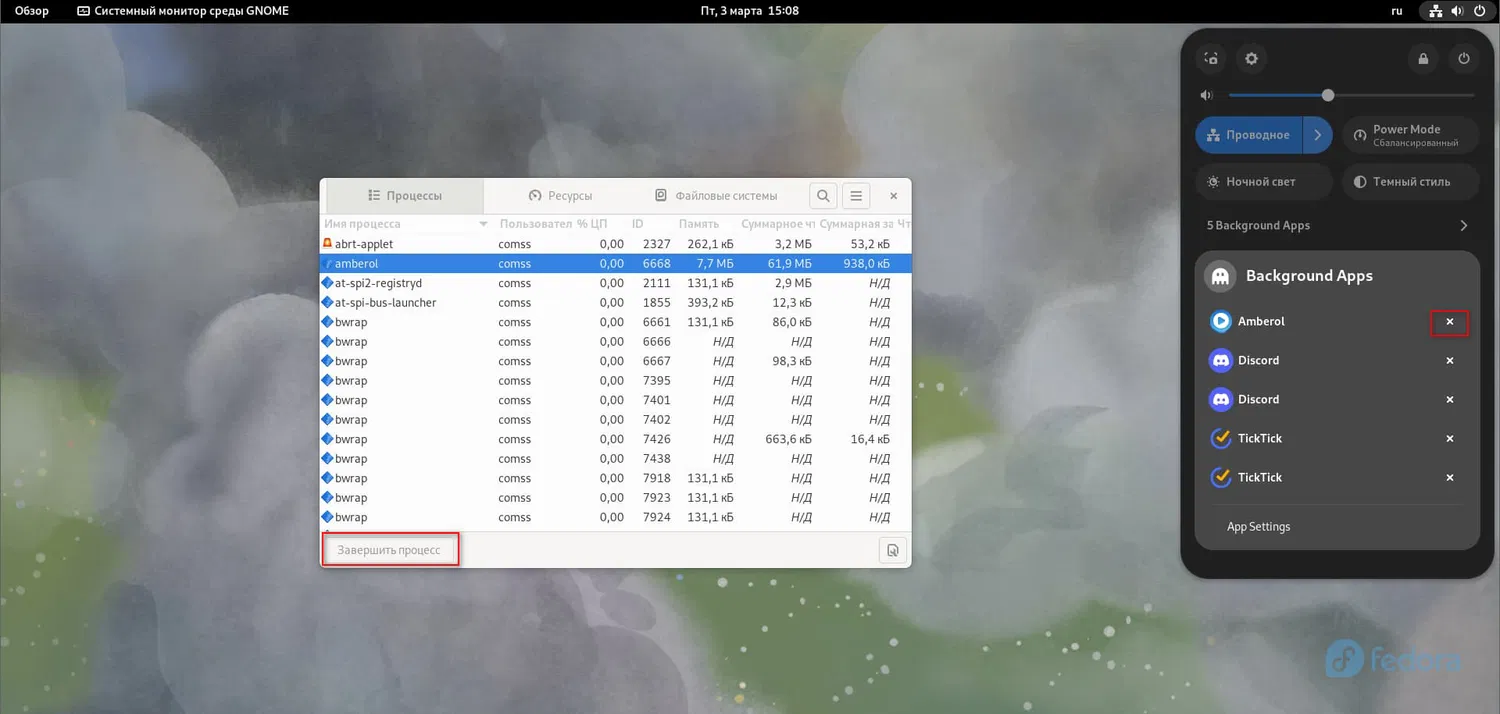Click the ID value 2327
This screenshot has width=1500, height=714.
tap(657, 245)
